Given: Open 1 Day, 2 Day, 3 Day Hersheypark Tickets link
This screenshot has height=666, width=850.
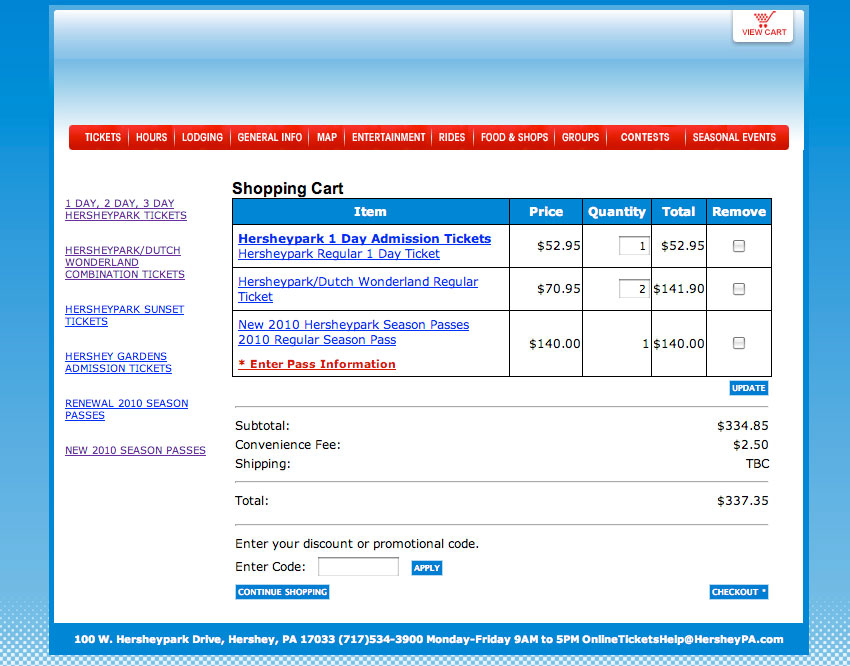Looking at the screenshot, I should click(x=126, y=209).
